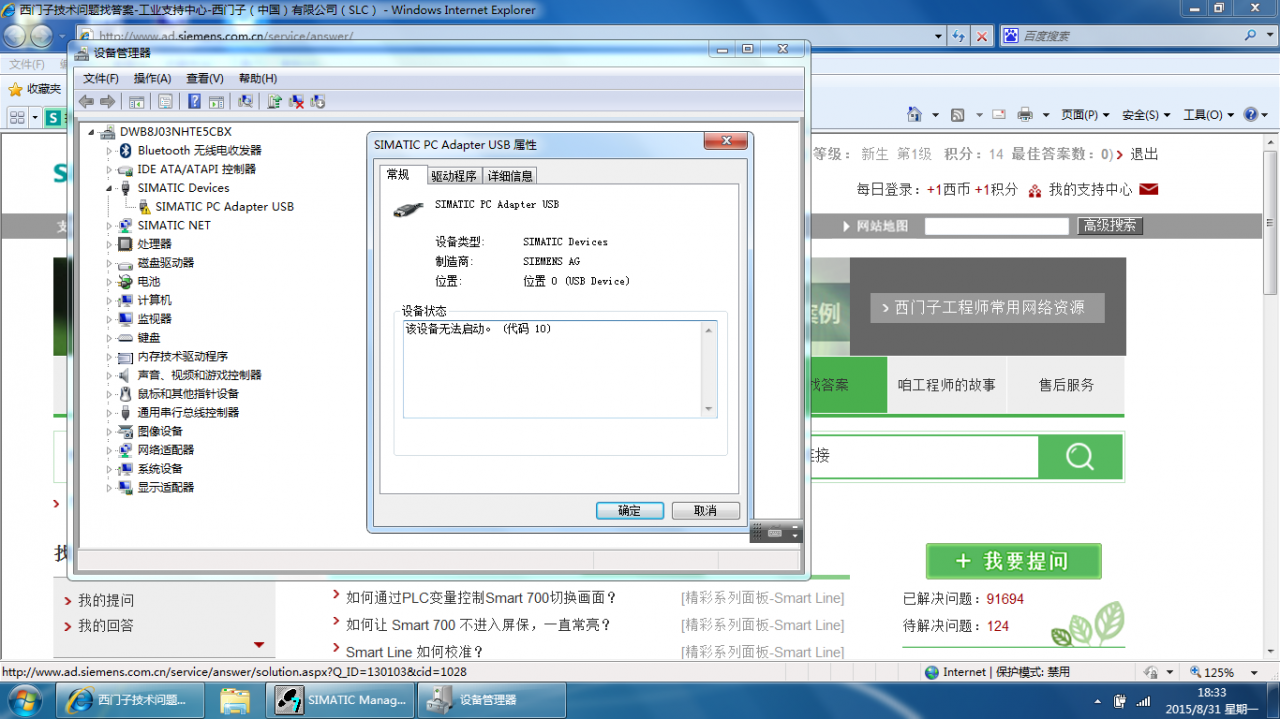
Task: Click 如何让 Smart 700 不进入屏保 question link
Action: pyautogui.click(x=478, y=625)
